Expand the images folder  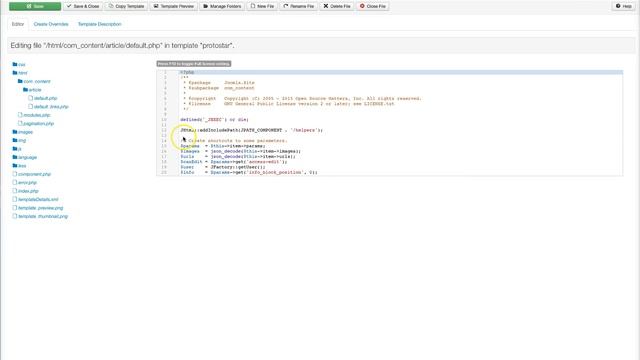click(x=22, y=132)
